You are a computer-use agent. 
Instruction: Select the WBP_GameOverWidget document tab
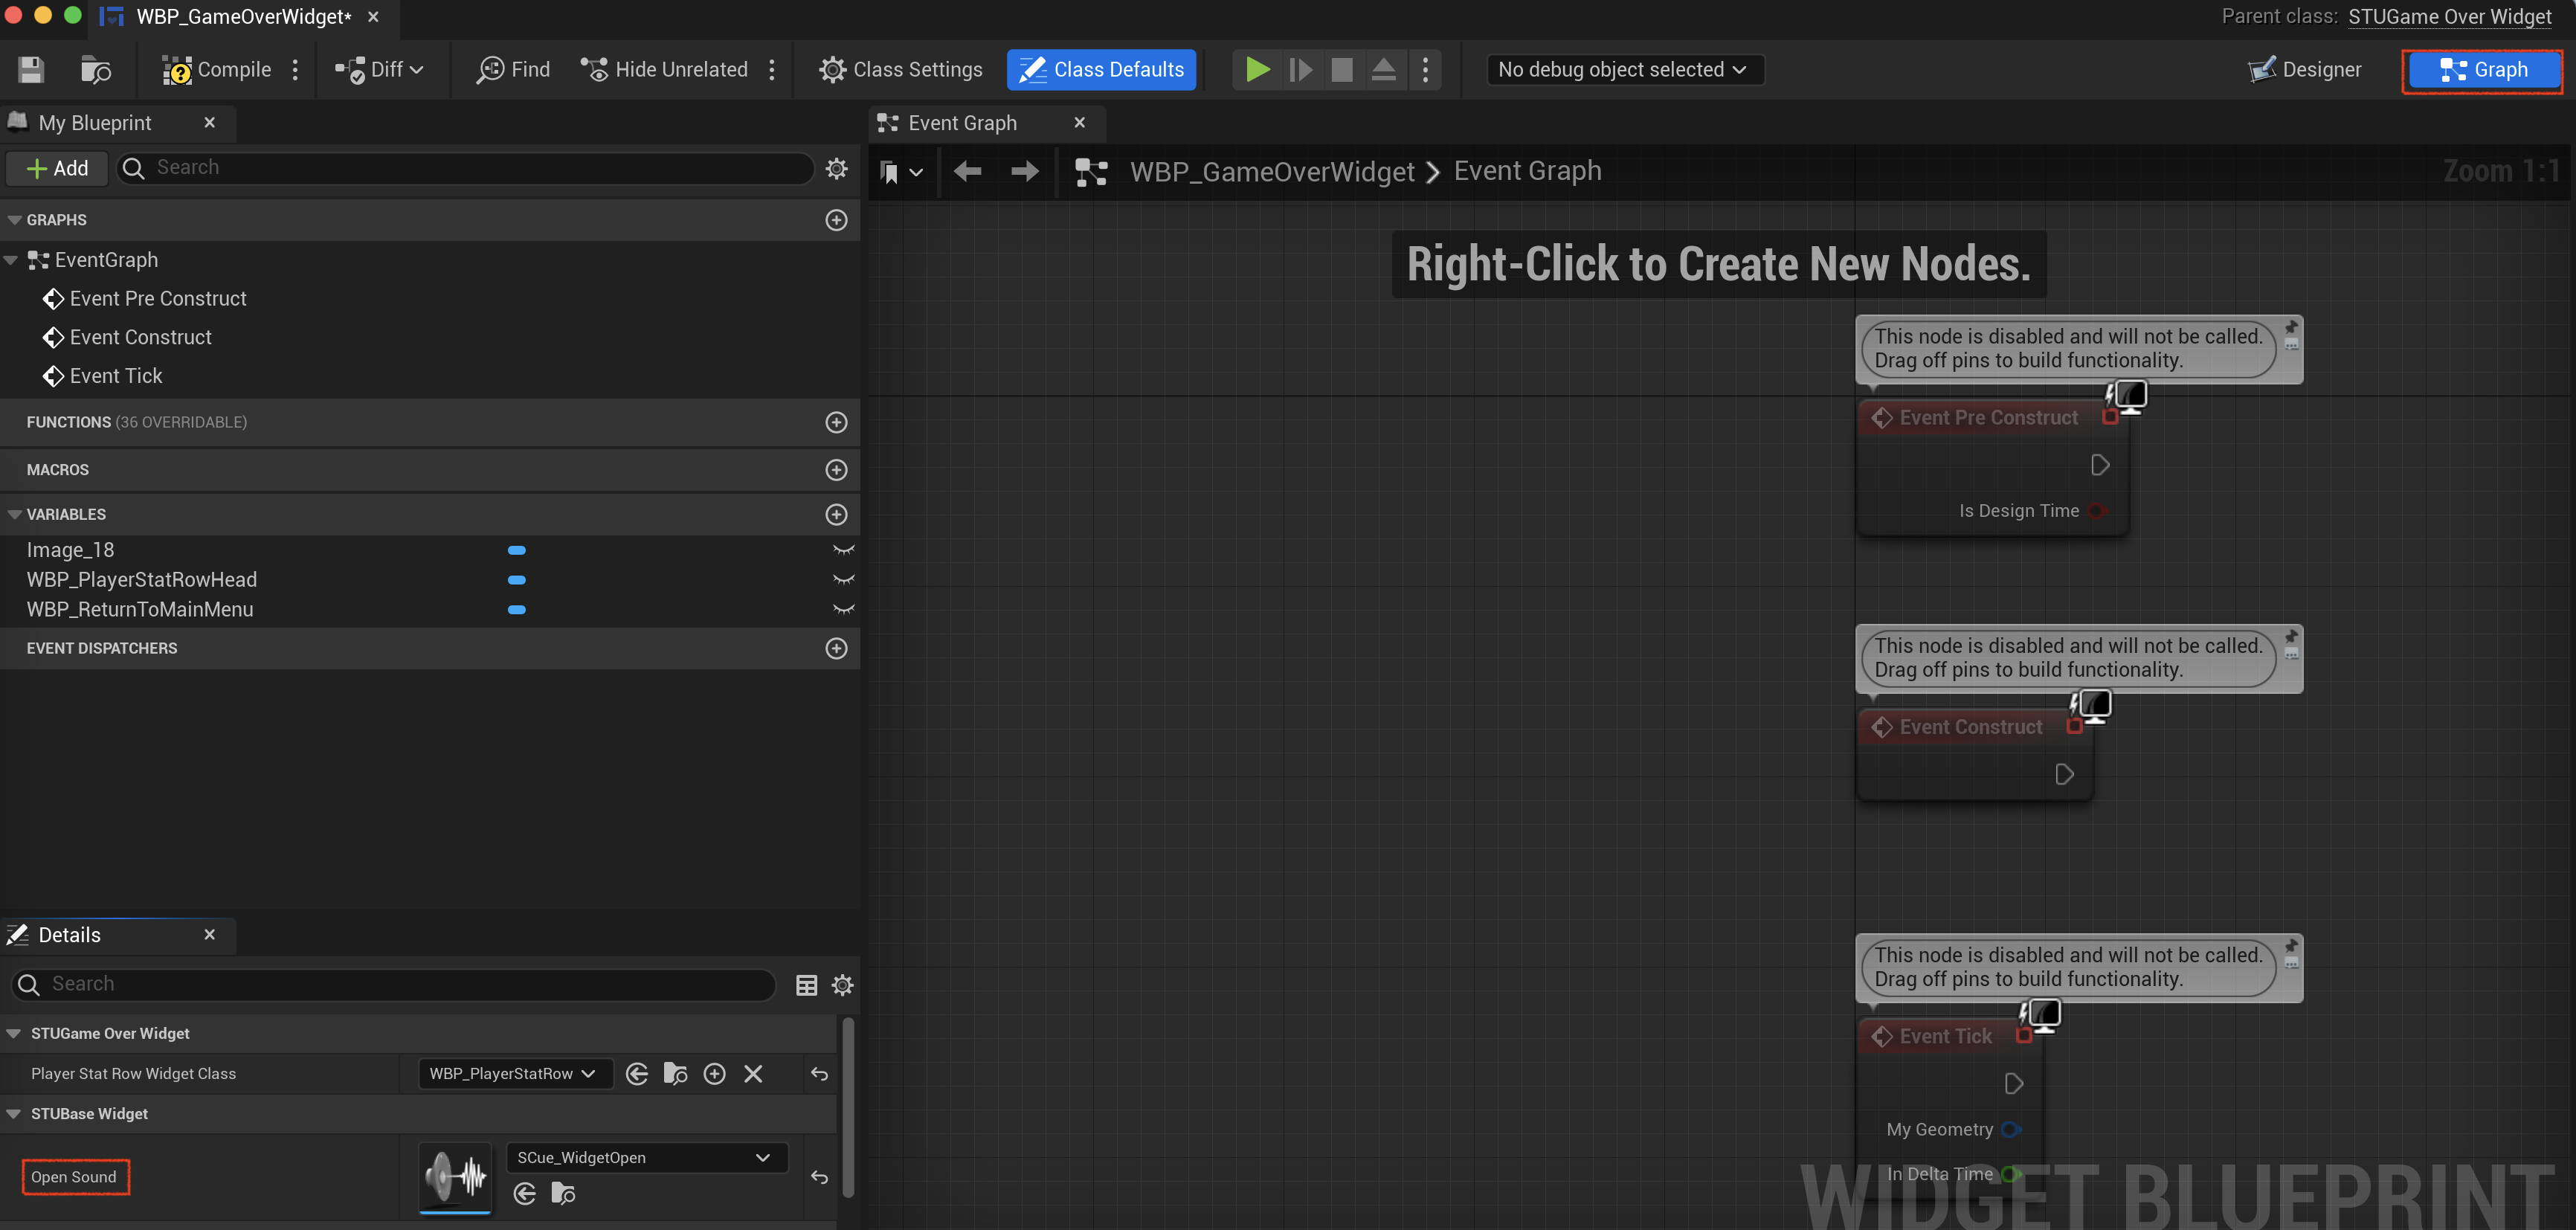243,17
